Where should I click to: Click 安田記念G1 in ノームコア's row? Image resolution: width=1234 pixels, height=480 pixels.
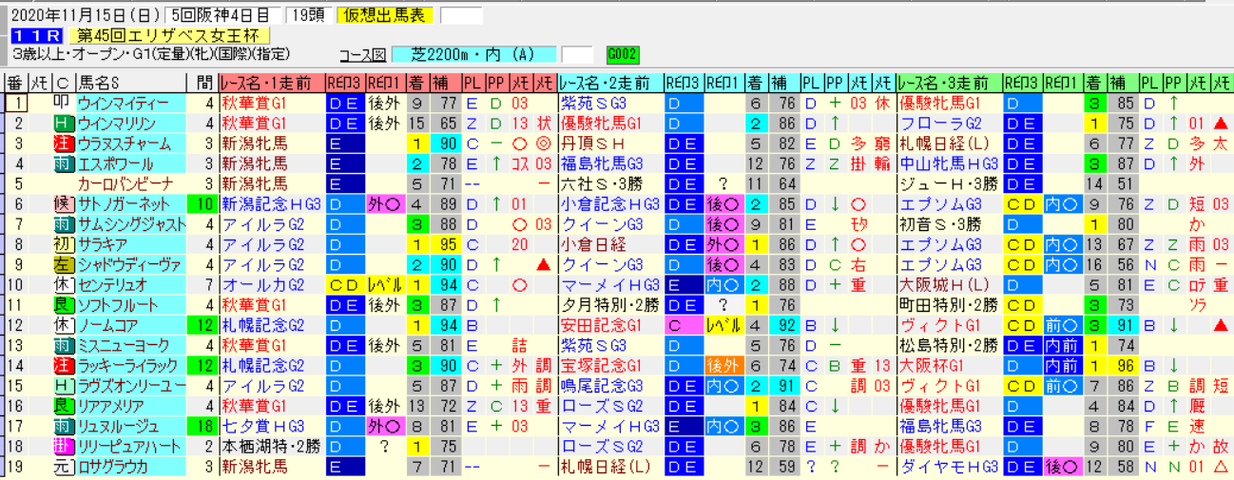[x=609, y=324]
